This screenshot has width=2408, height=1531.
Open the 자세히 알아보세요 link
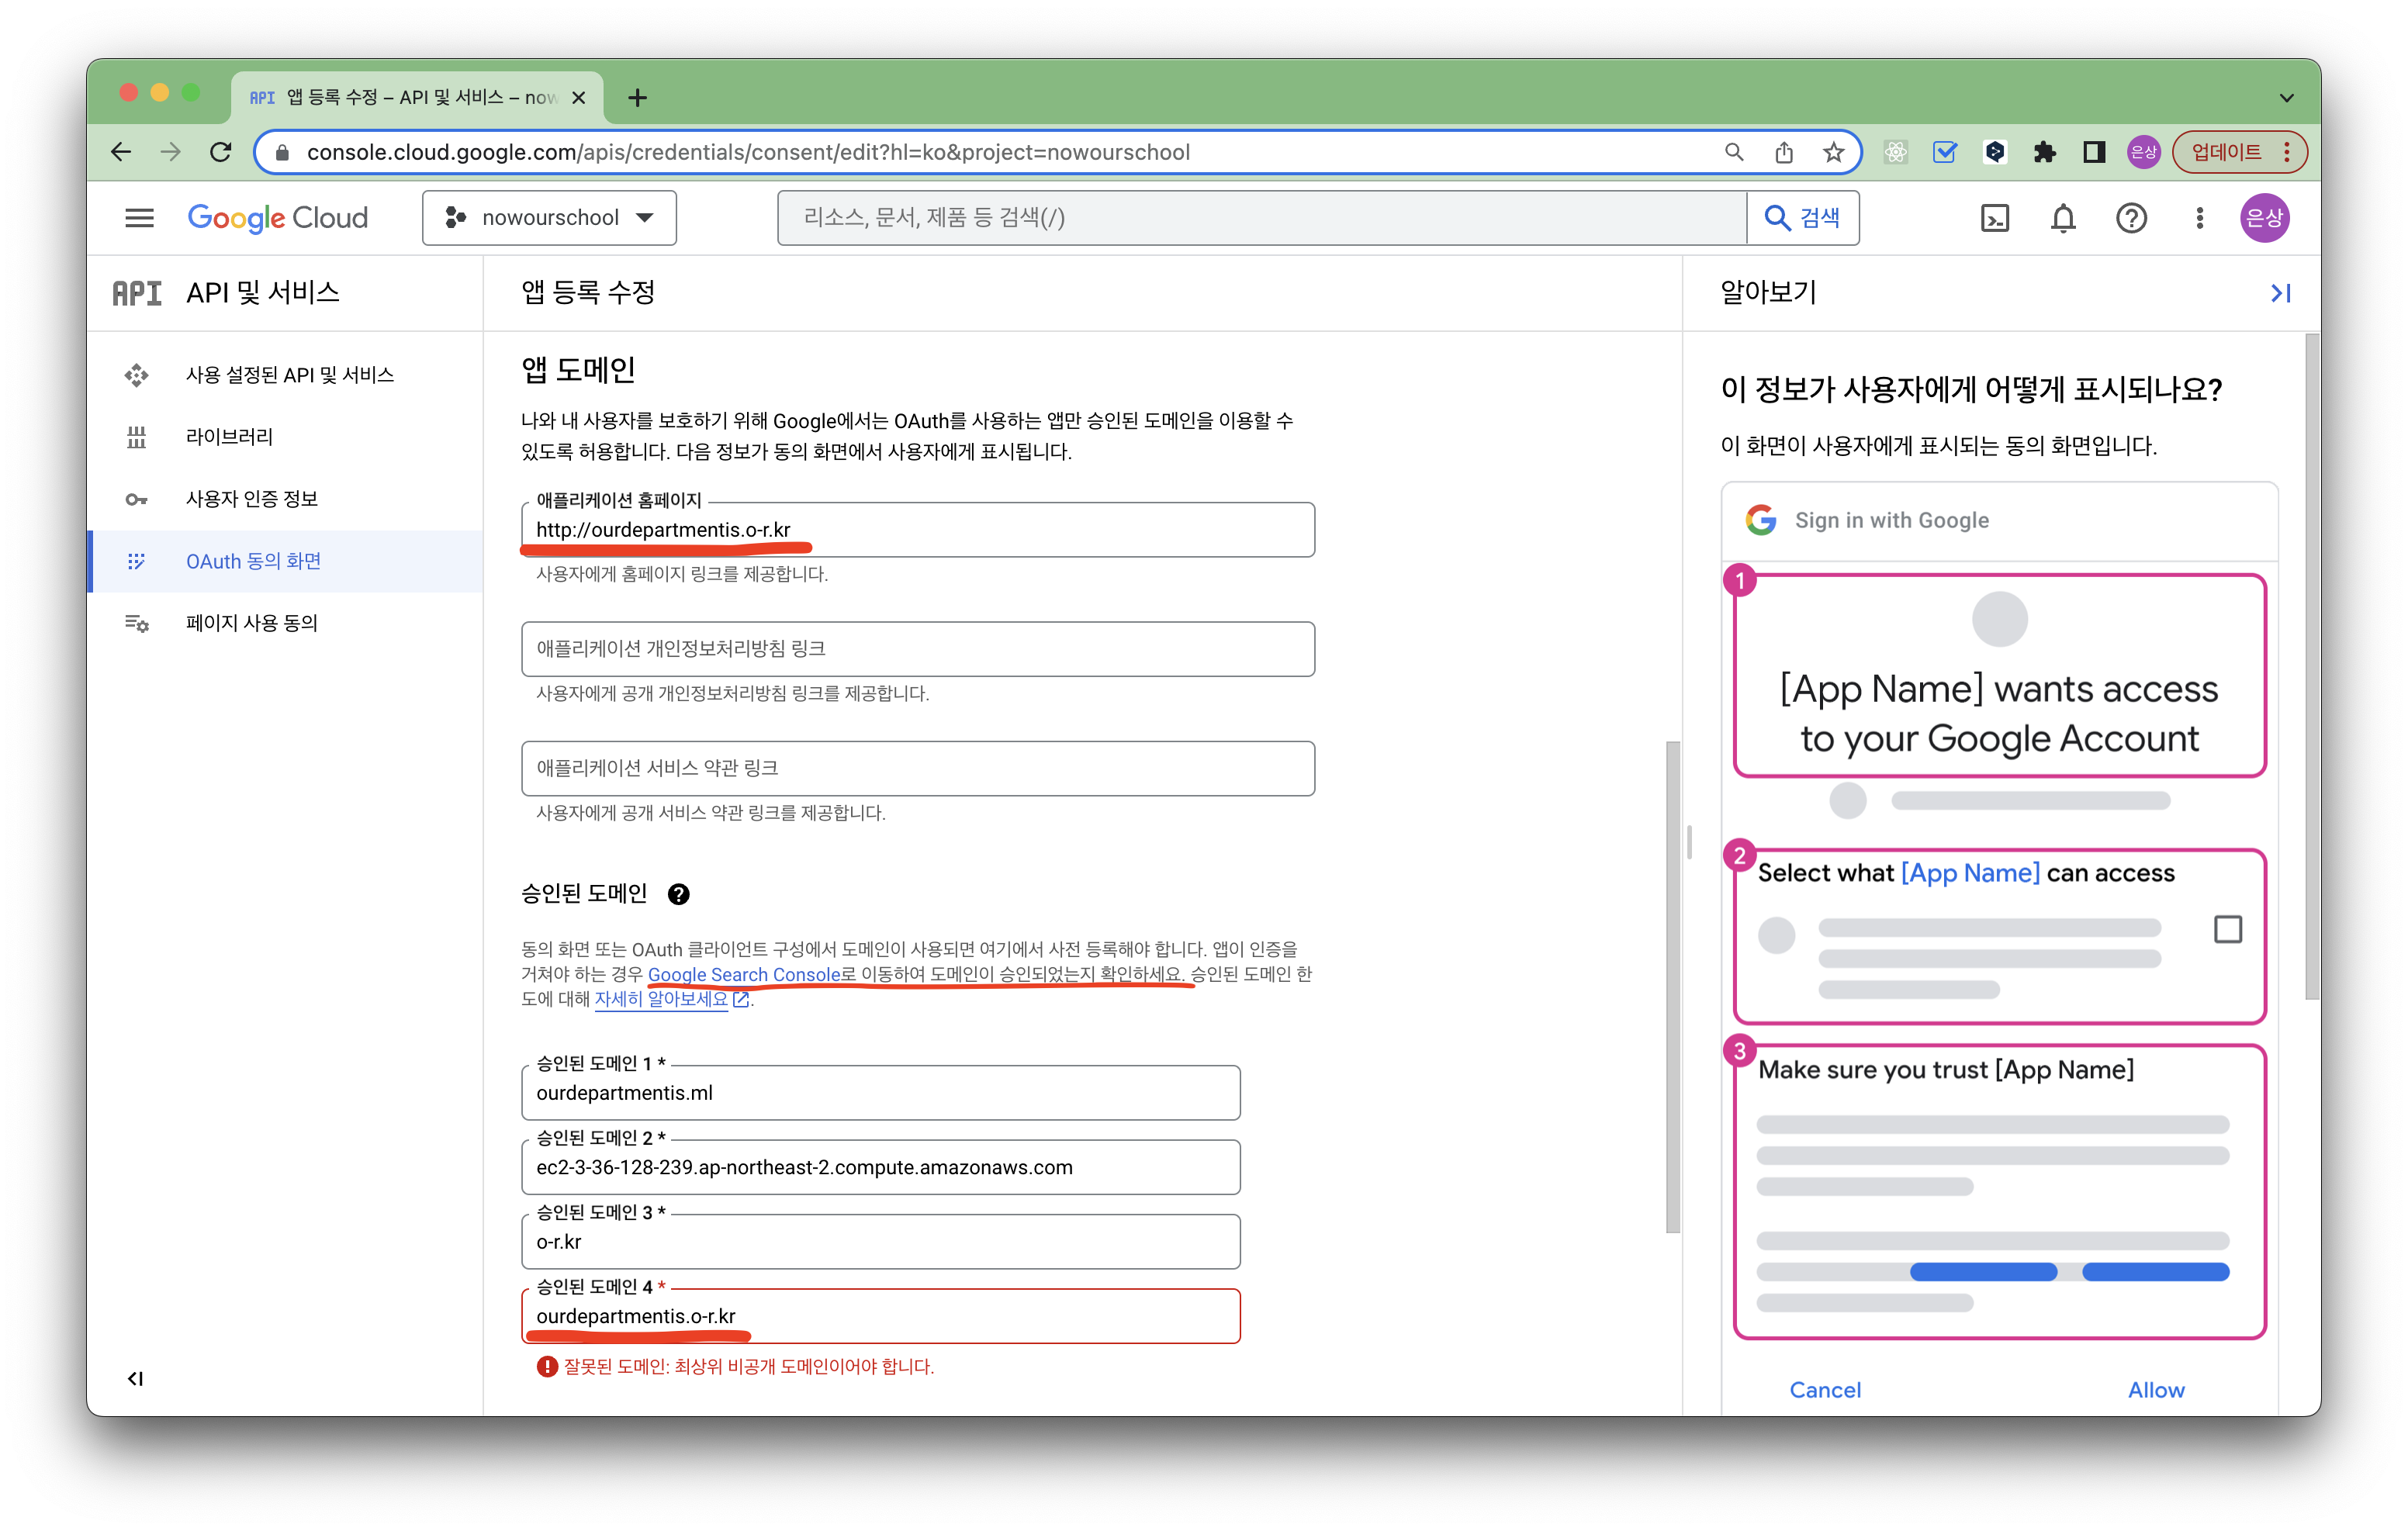click(671, 999)
